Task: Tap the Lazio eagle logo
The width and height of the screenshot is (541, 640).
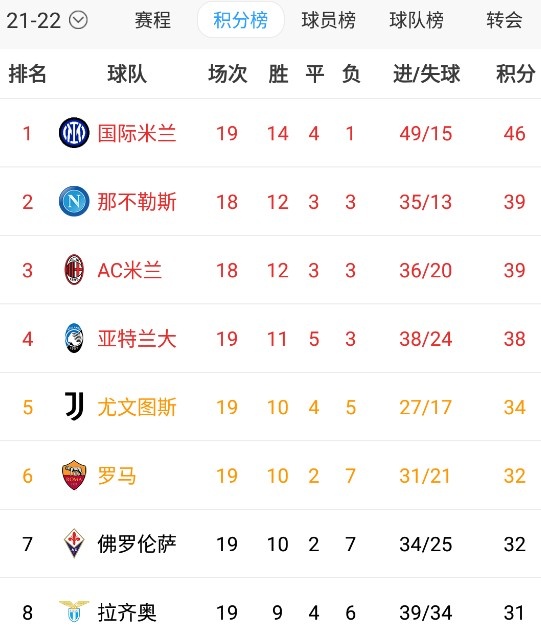Action: 74,611
